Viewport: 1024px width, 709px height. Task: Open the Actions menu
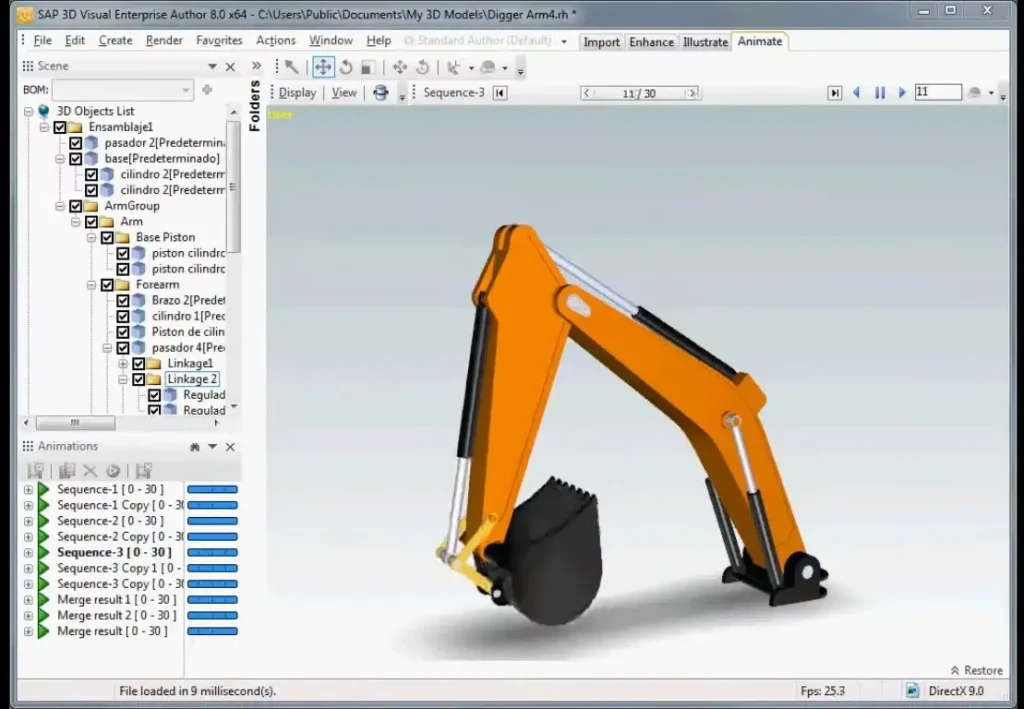[276, 40]
